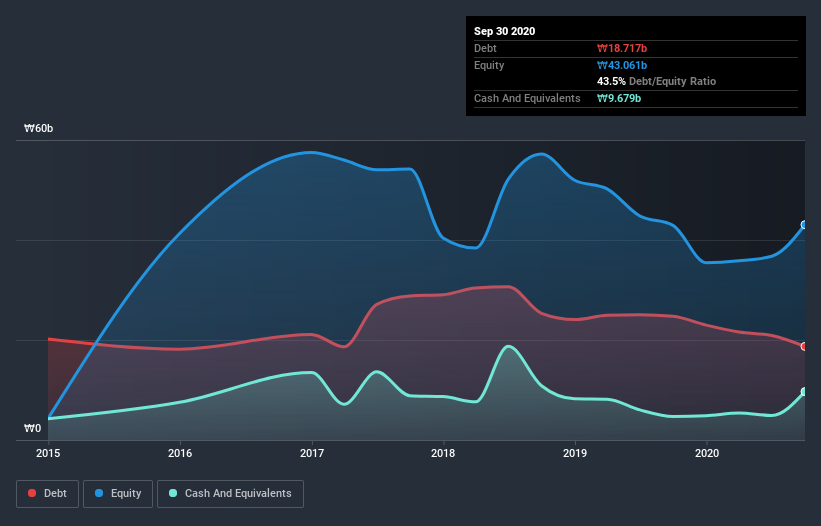Viewport: 821px width, 526px height.
Task: Click the Sep 30 2020 tooltip date
Action: (x=505, y=31)
